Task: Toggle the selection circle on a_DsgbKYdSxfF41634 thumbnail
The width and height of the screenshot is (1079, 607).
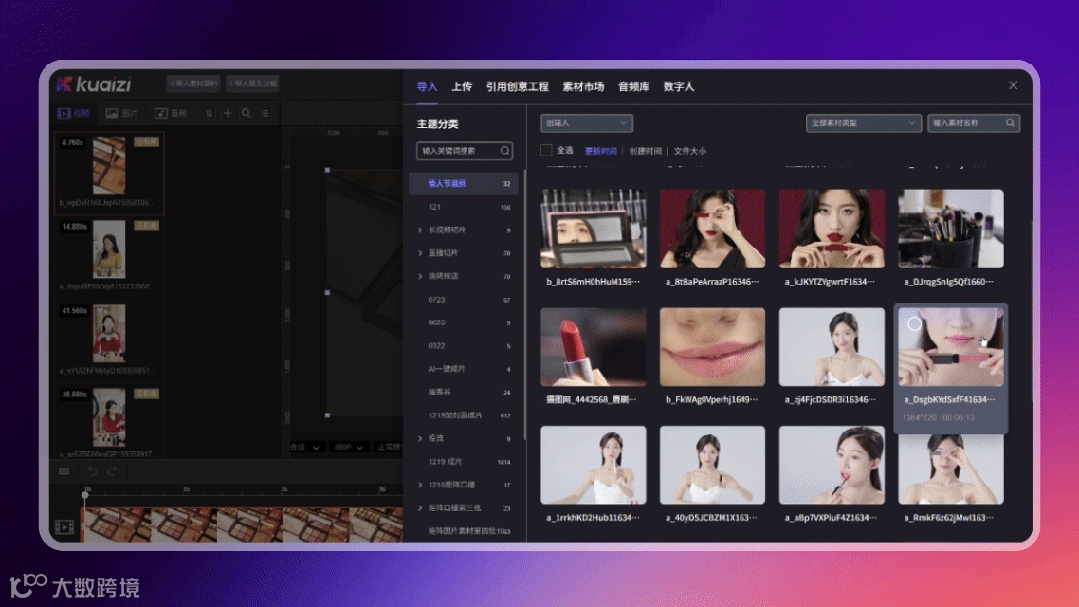Action: tap(914, 323)
